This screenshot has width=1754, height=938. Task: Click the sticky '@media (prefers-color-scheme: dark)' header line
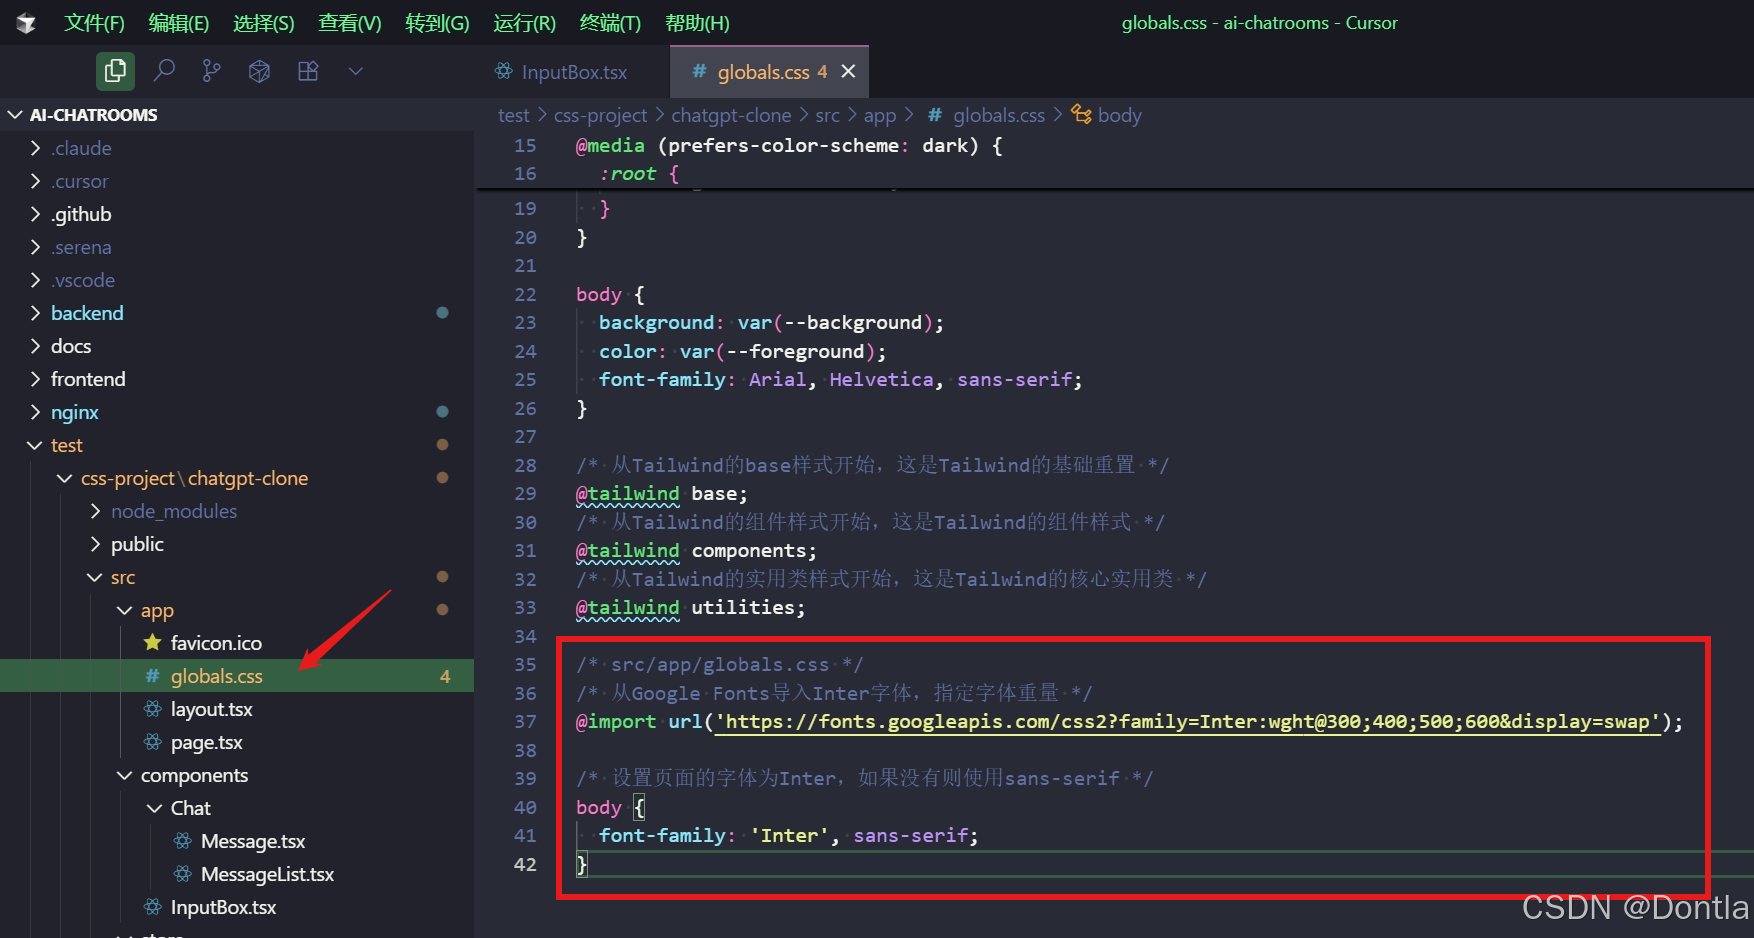coord(789,146)
